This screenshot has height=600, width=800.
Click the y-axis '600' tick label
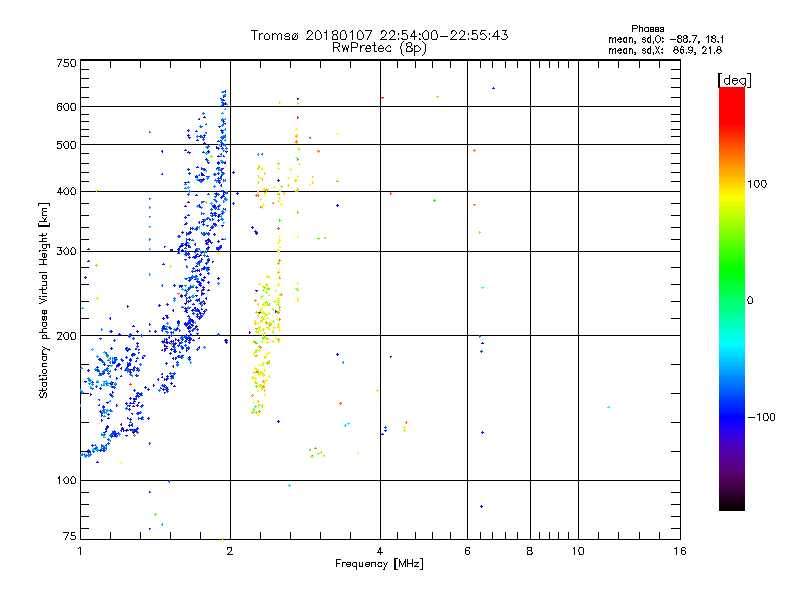tap(67, 107)
